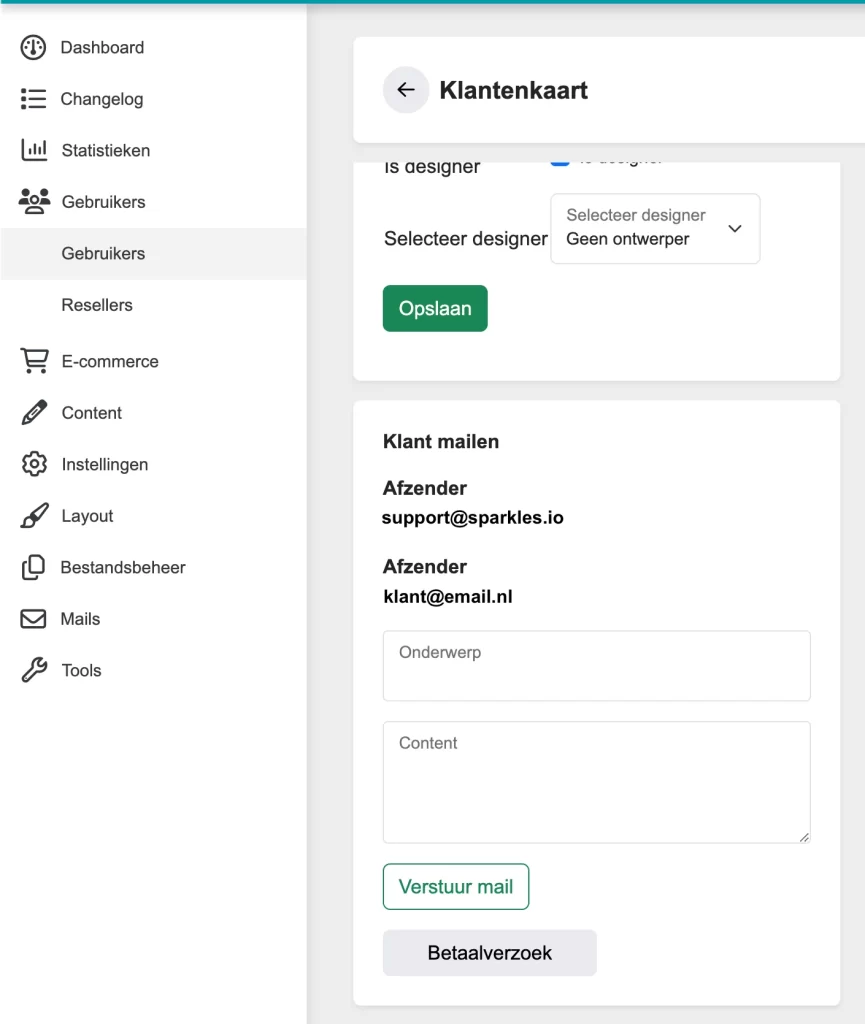Click the Statistieken bar chart icon
Viewport: 865px width, 1024px height.
[33, 150]
